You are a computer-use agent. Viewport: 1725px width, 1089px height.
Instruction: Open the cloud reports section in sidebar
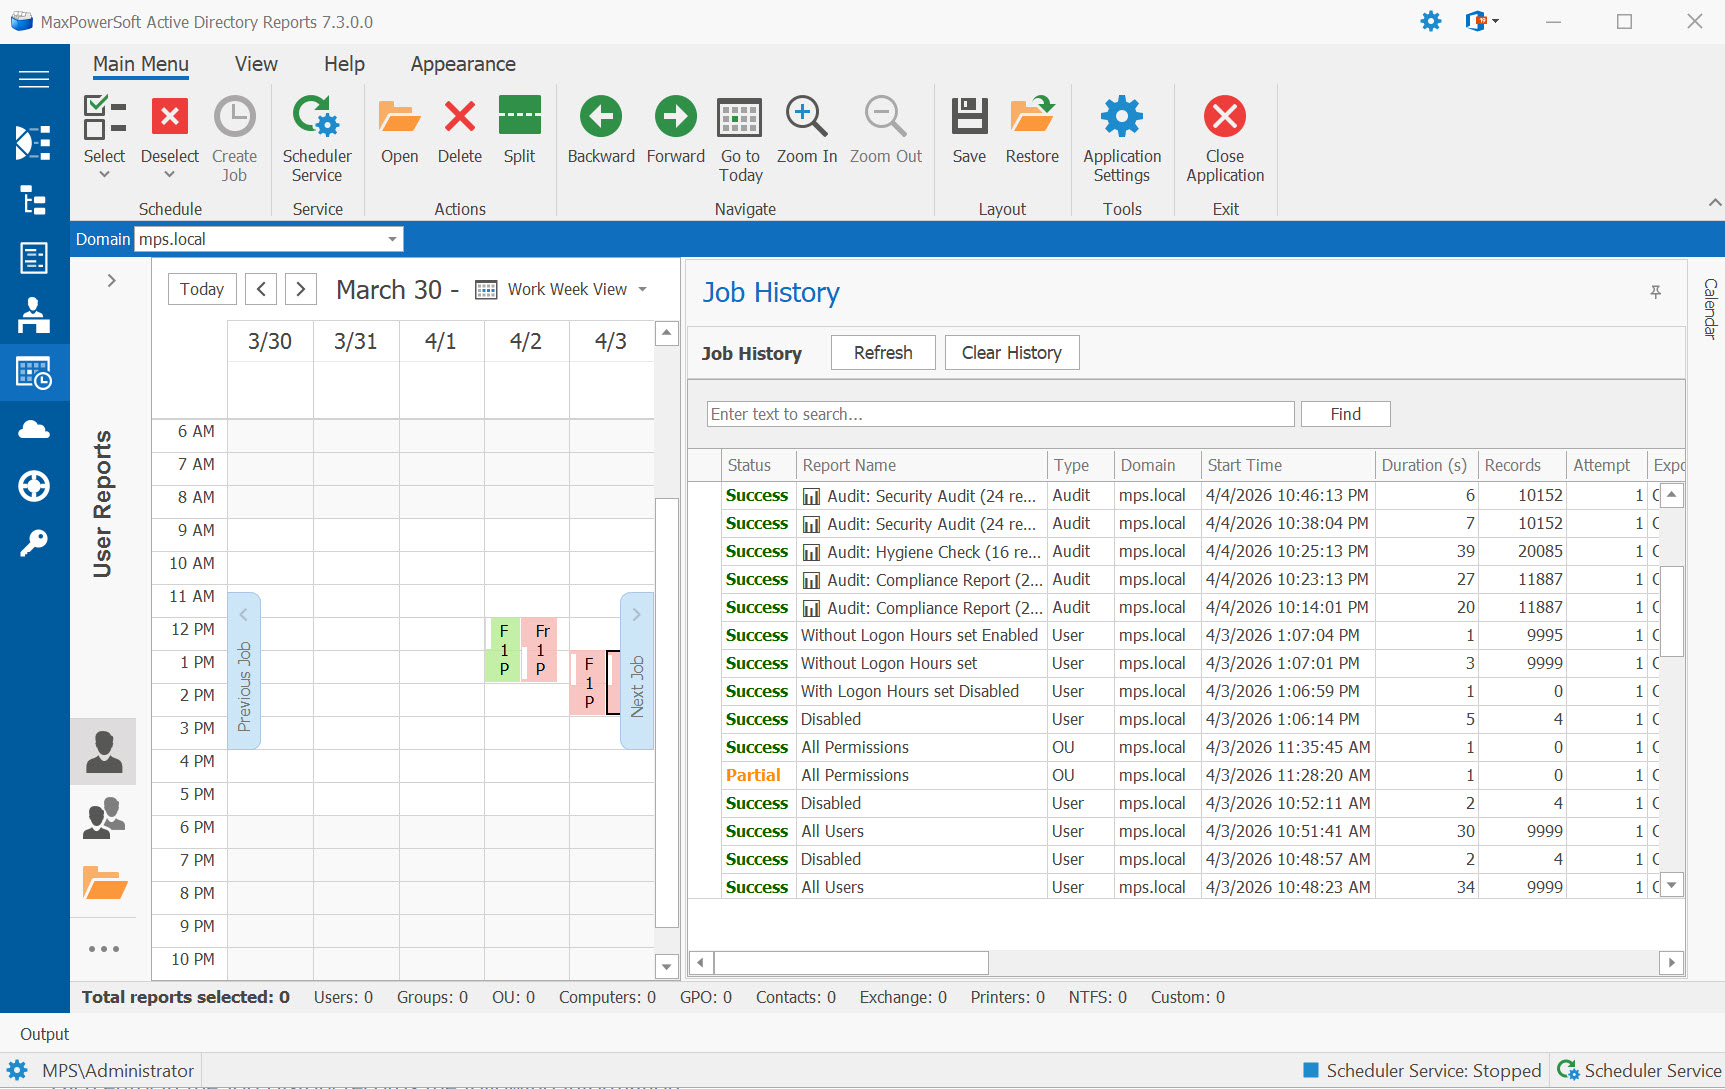point(34,428)
